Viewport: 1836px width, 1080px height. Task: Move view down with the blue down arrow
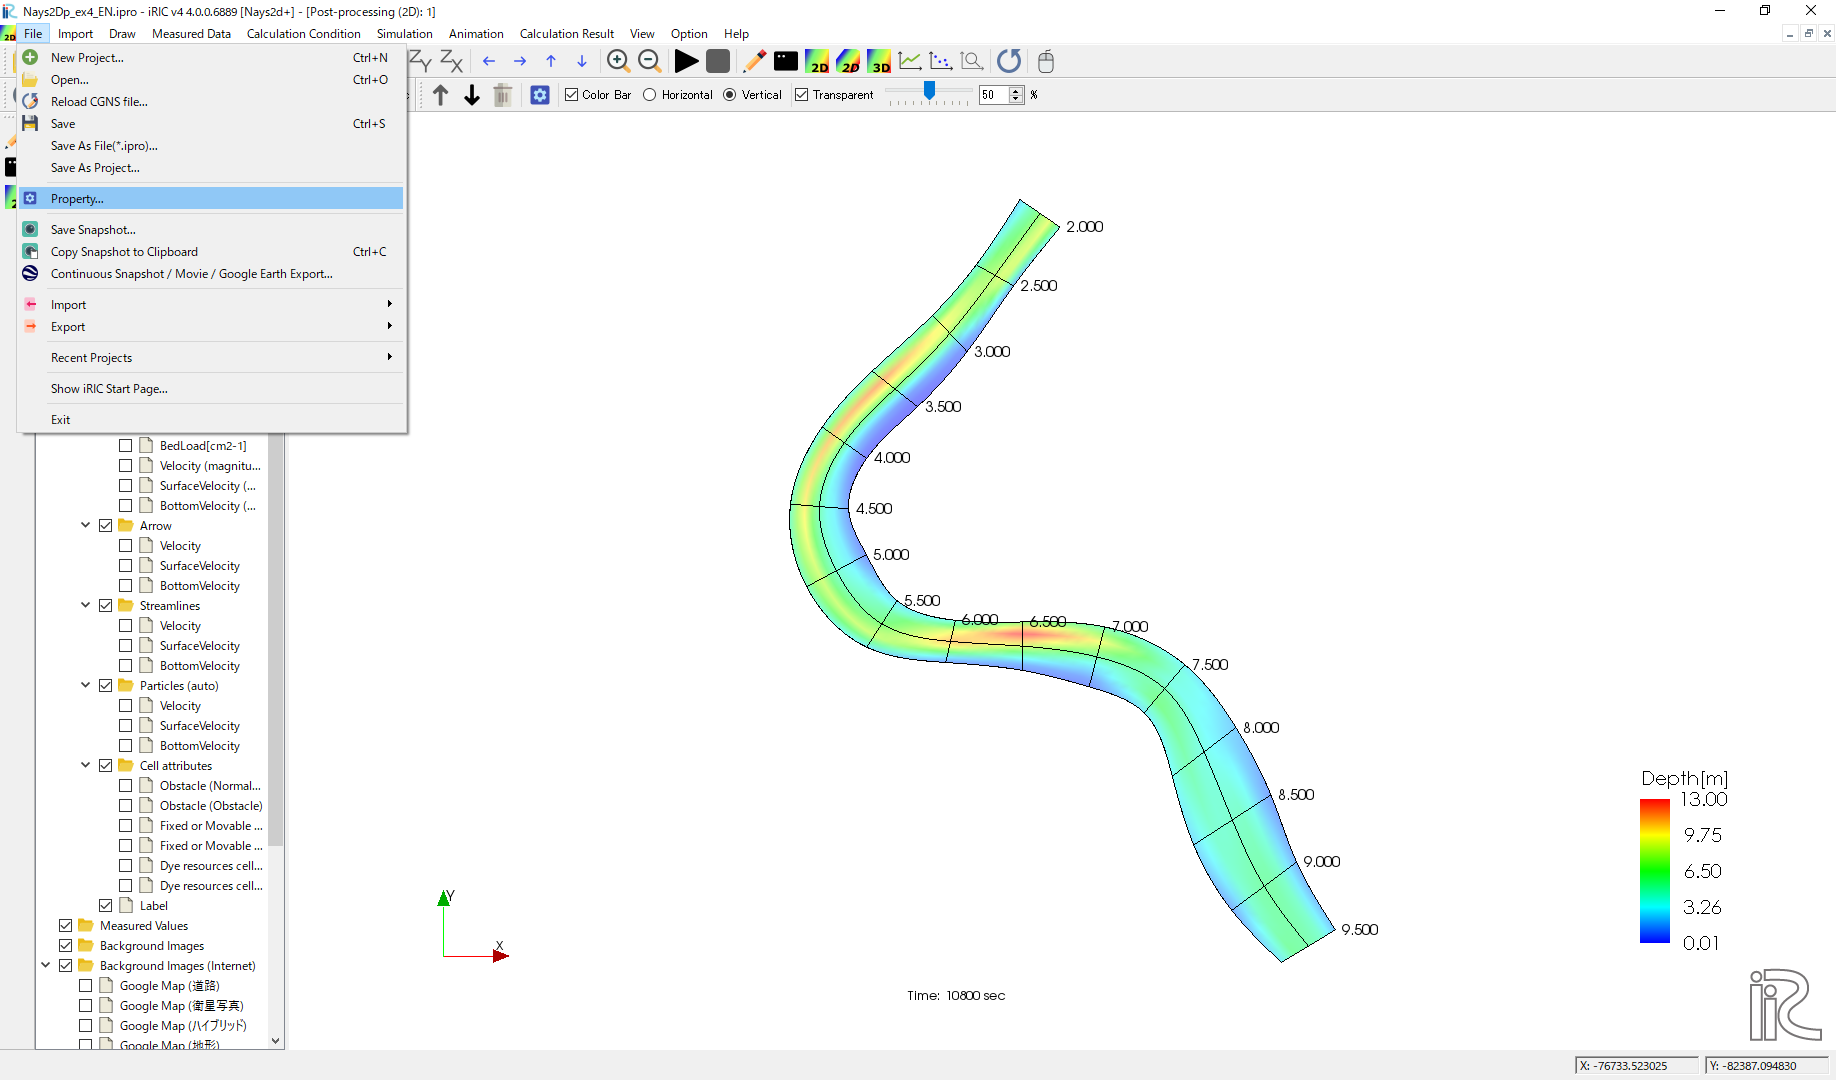(582, 61)
